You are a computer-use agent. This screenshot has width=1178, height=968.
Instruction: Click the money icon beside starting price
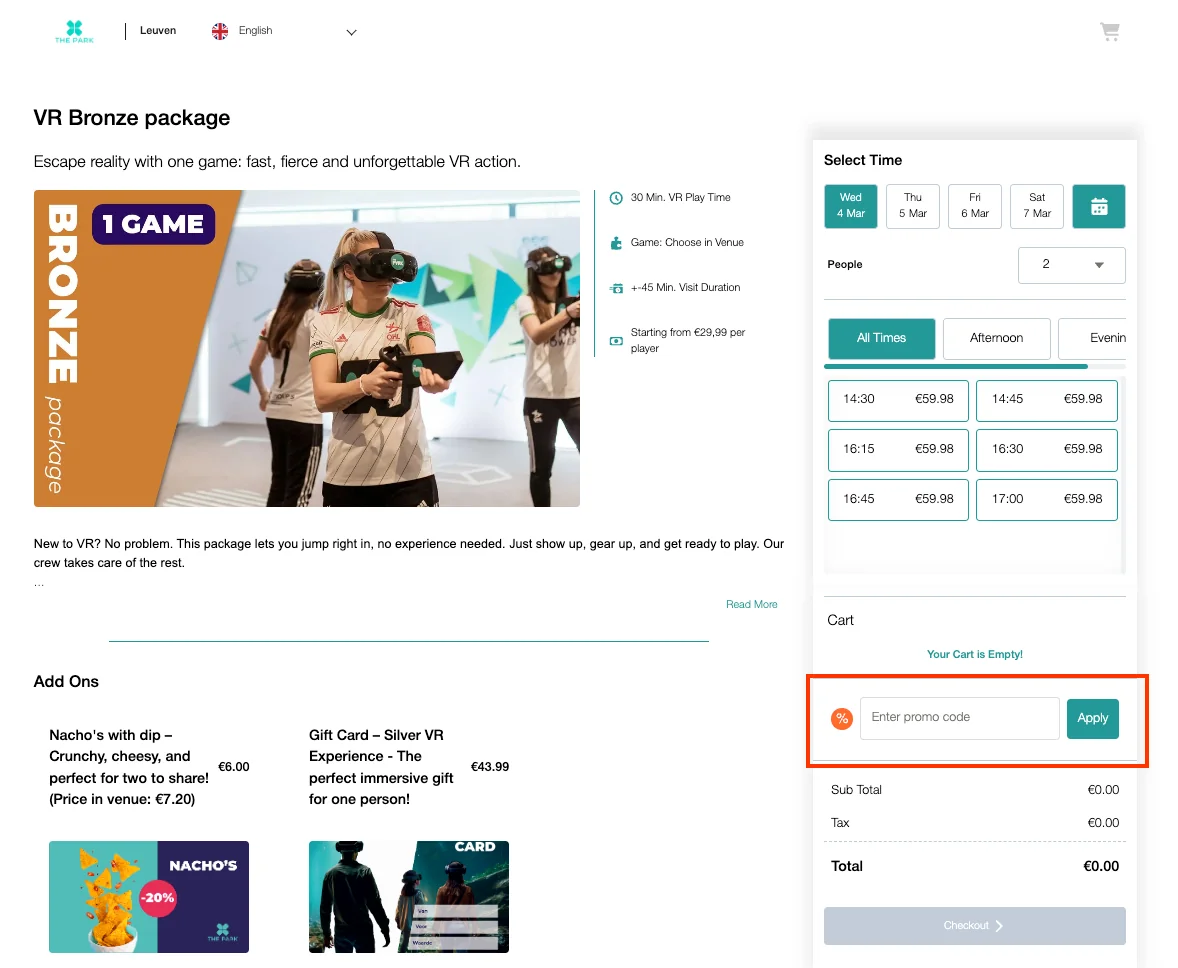pyautogui.click(x=616, y=341)
